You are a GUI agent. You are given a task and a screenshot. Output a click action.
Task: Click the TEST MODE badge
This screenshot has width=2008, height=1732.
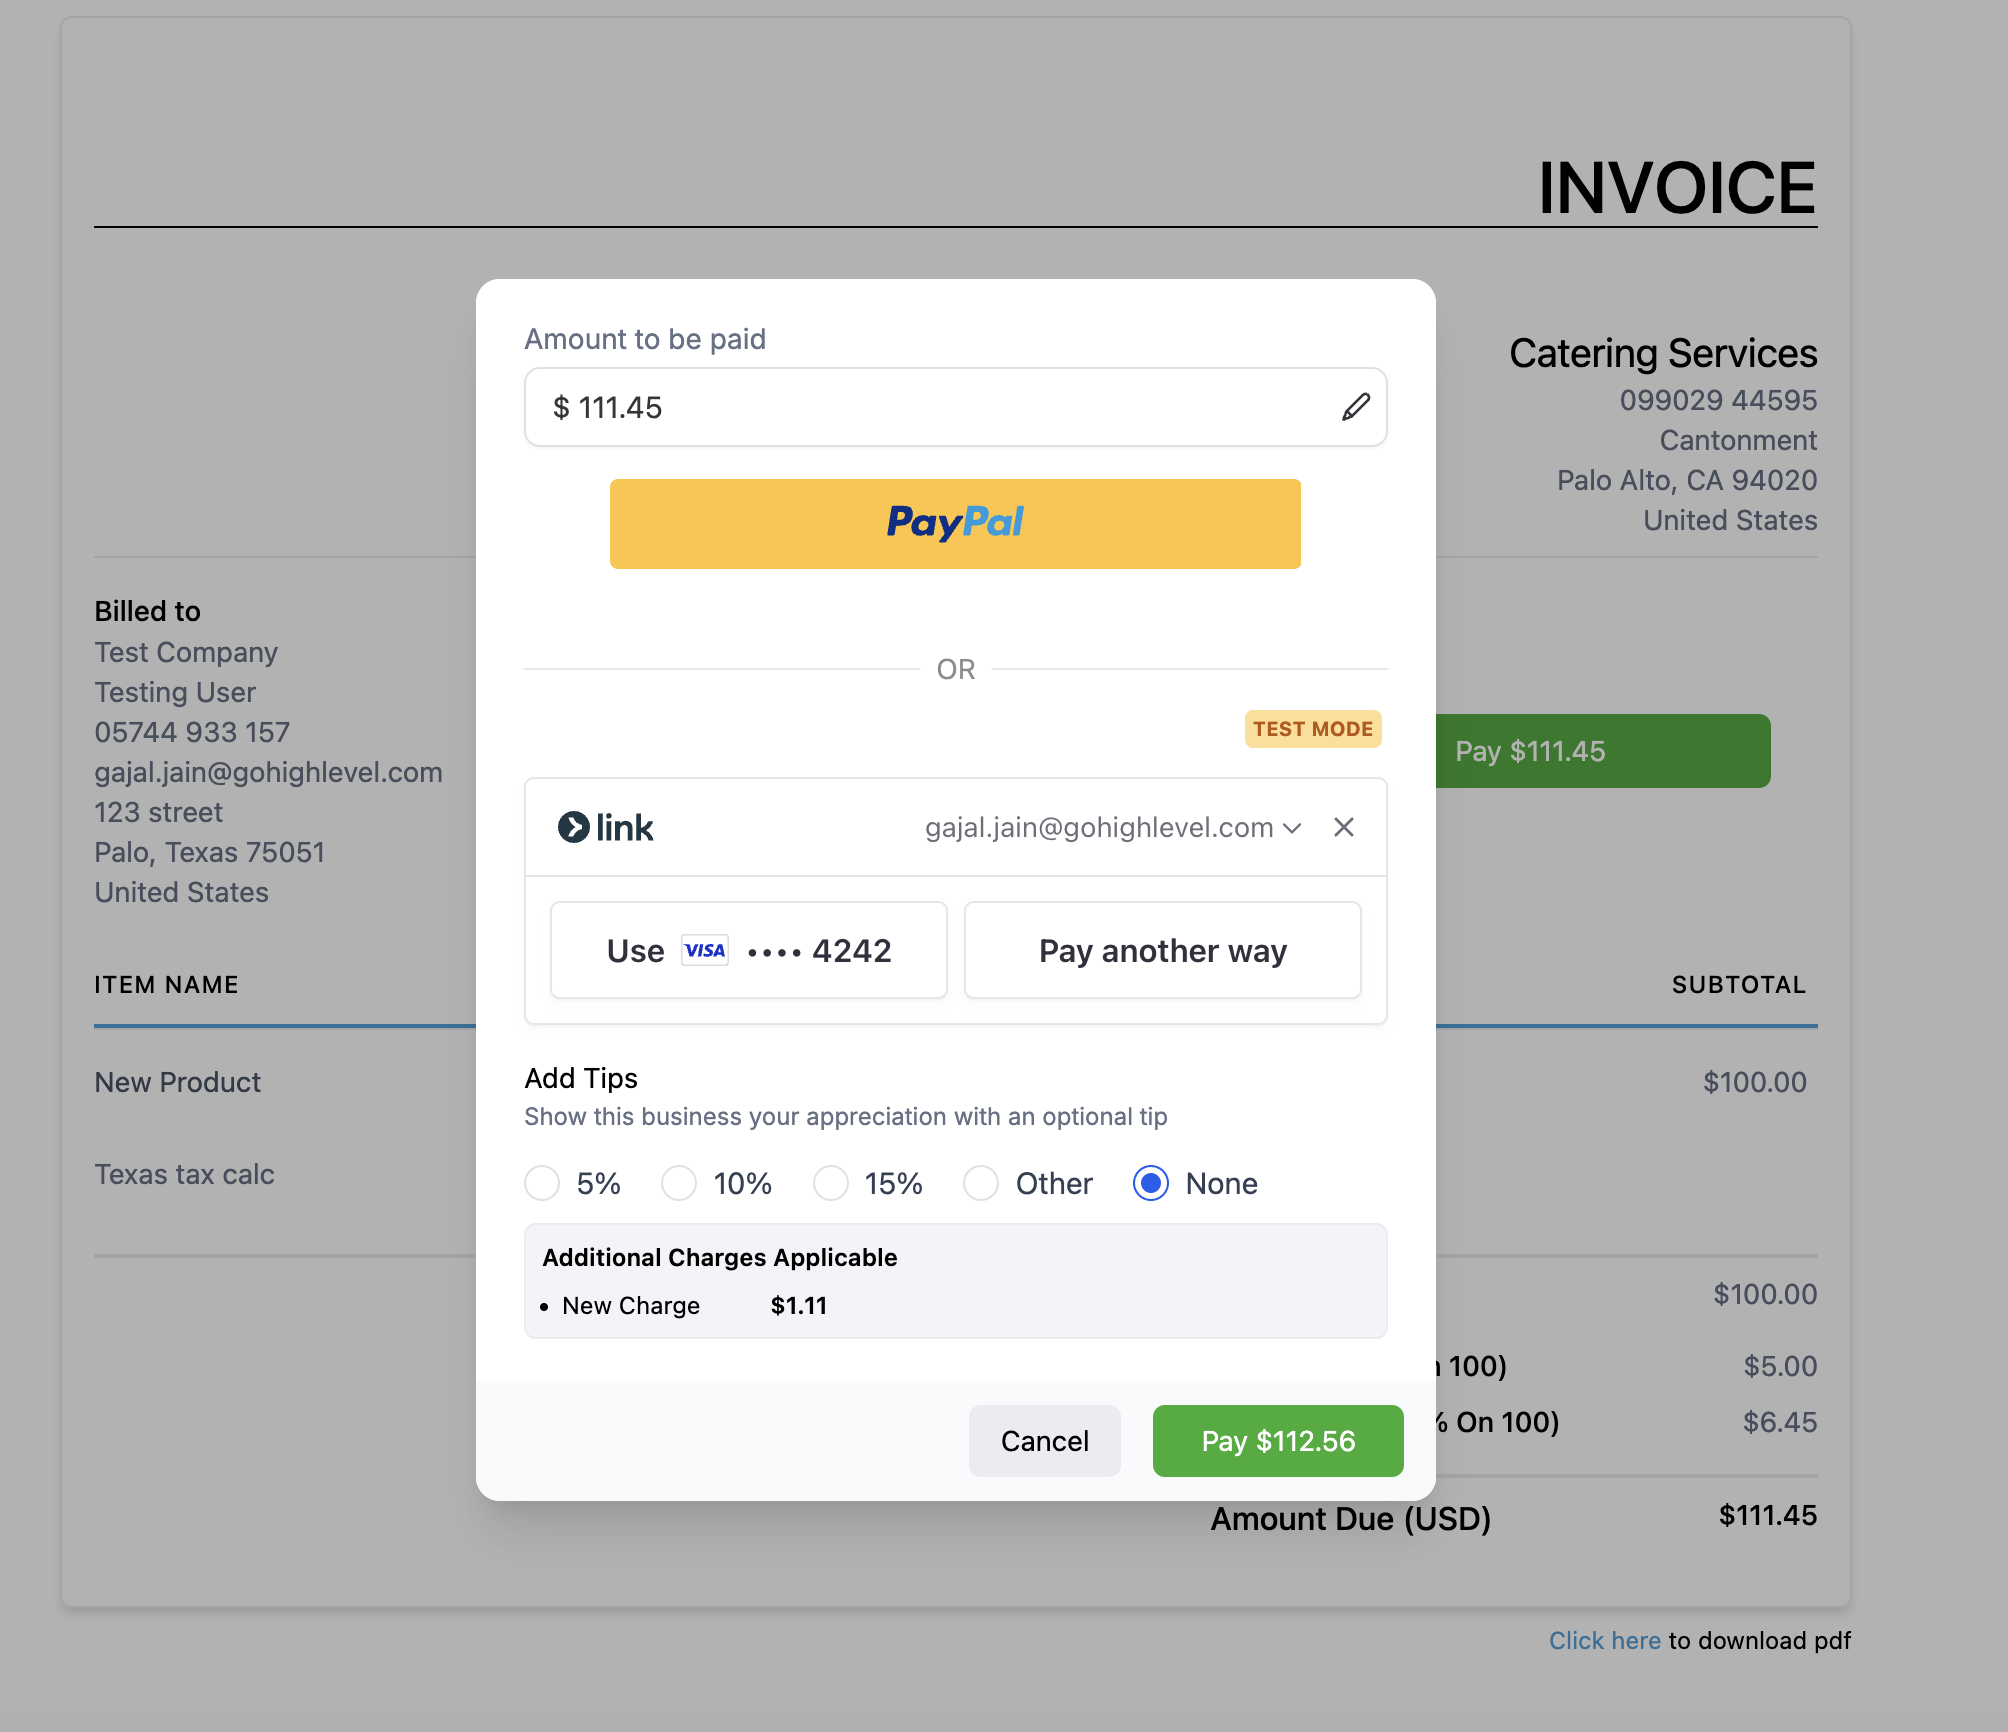point(1312,729)
